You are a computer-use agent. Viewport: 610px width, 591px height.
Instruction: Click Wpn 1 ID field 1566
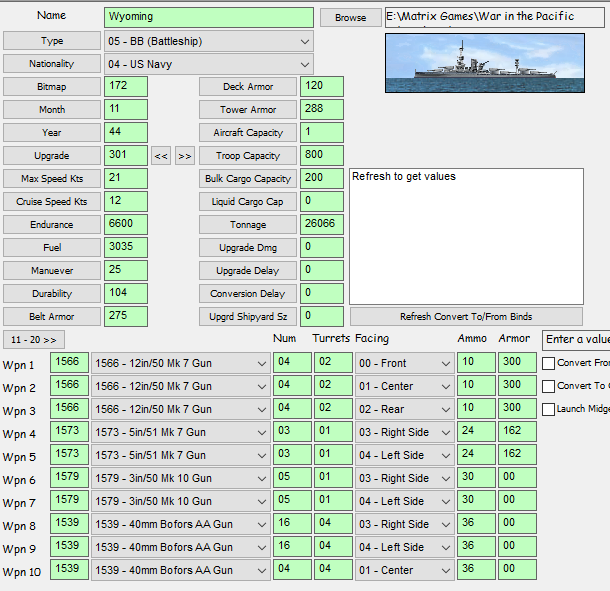point(69,363)
